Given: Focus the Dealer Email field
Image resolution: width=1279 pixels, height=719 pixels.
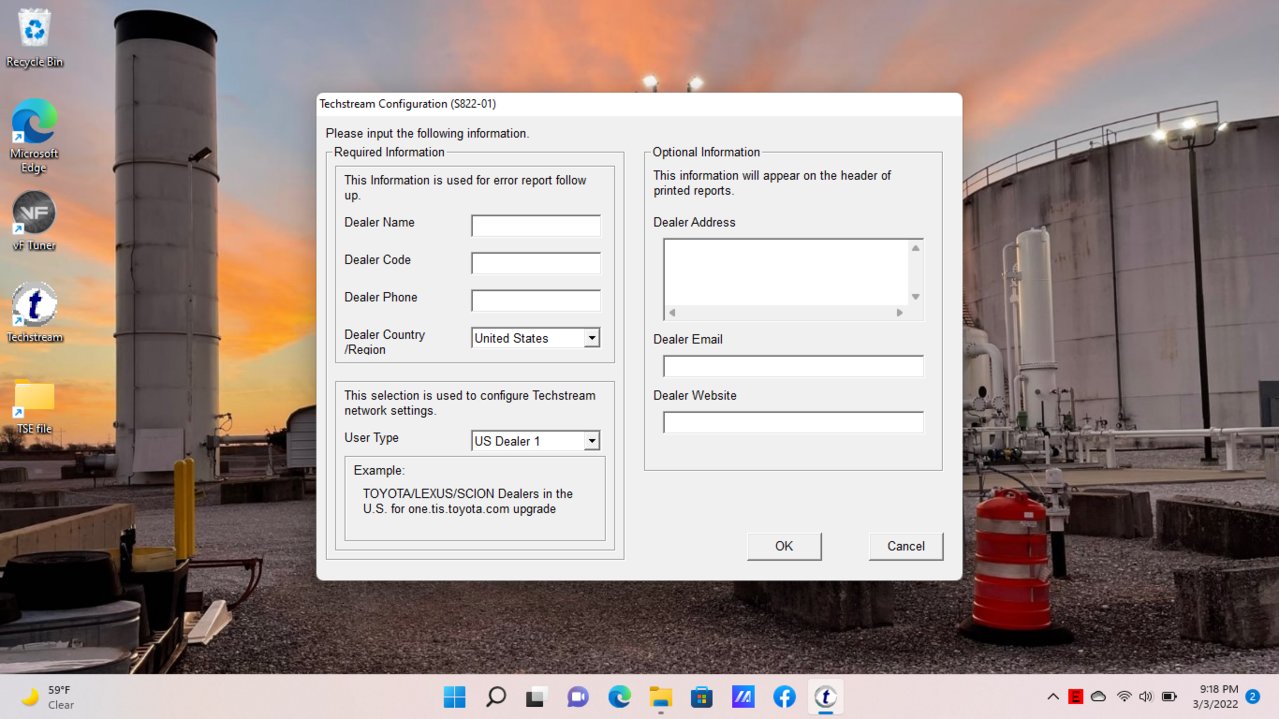Looking at the screenshot, I should click(x=793, y=366).
